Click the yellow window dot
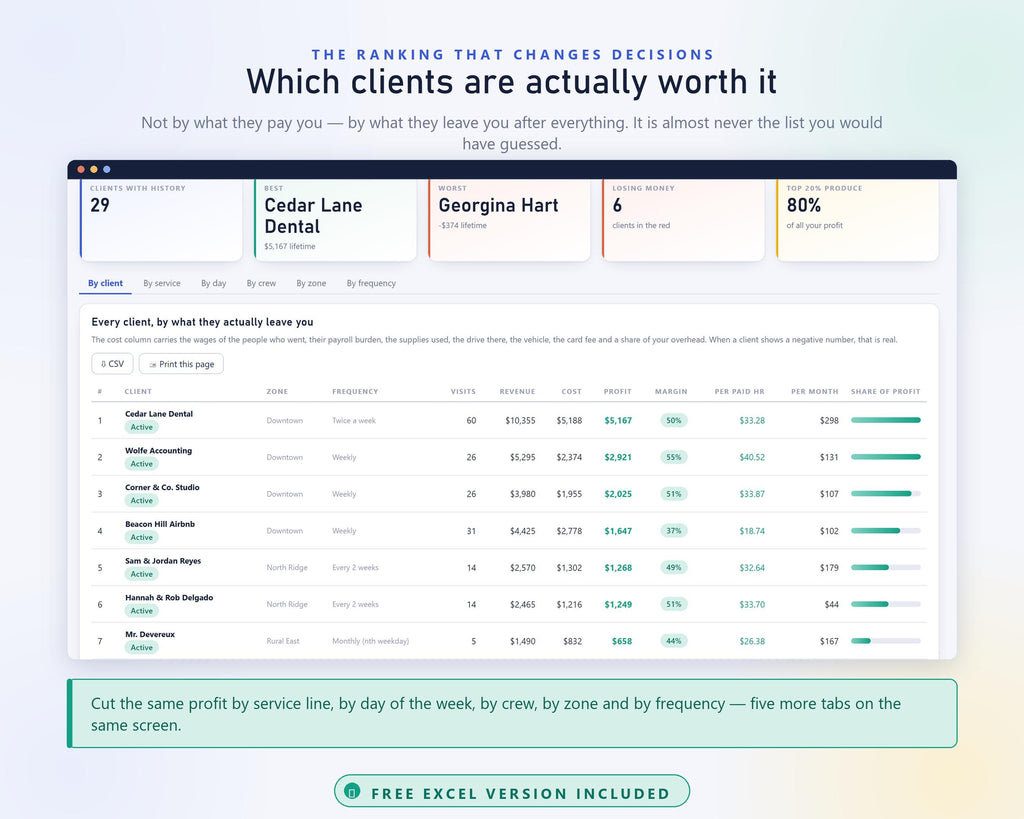The height and width of the screenshot is (819, 1024). point(94,169)
